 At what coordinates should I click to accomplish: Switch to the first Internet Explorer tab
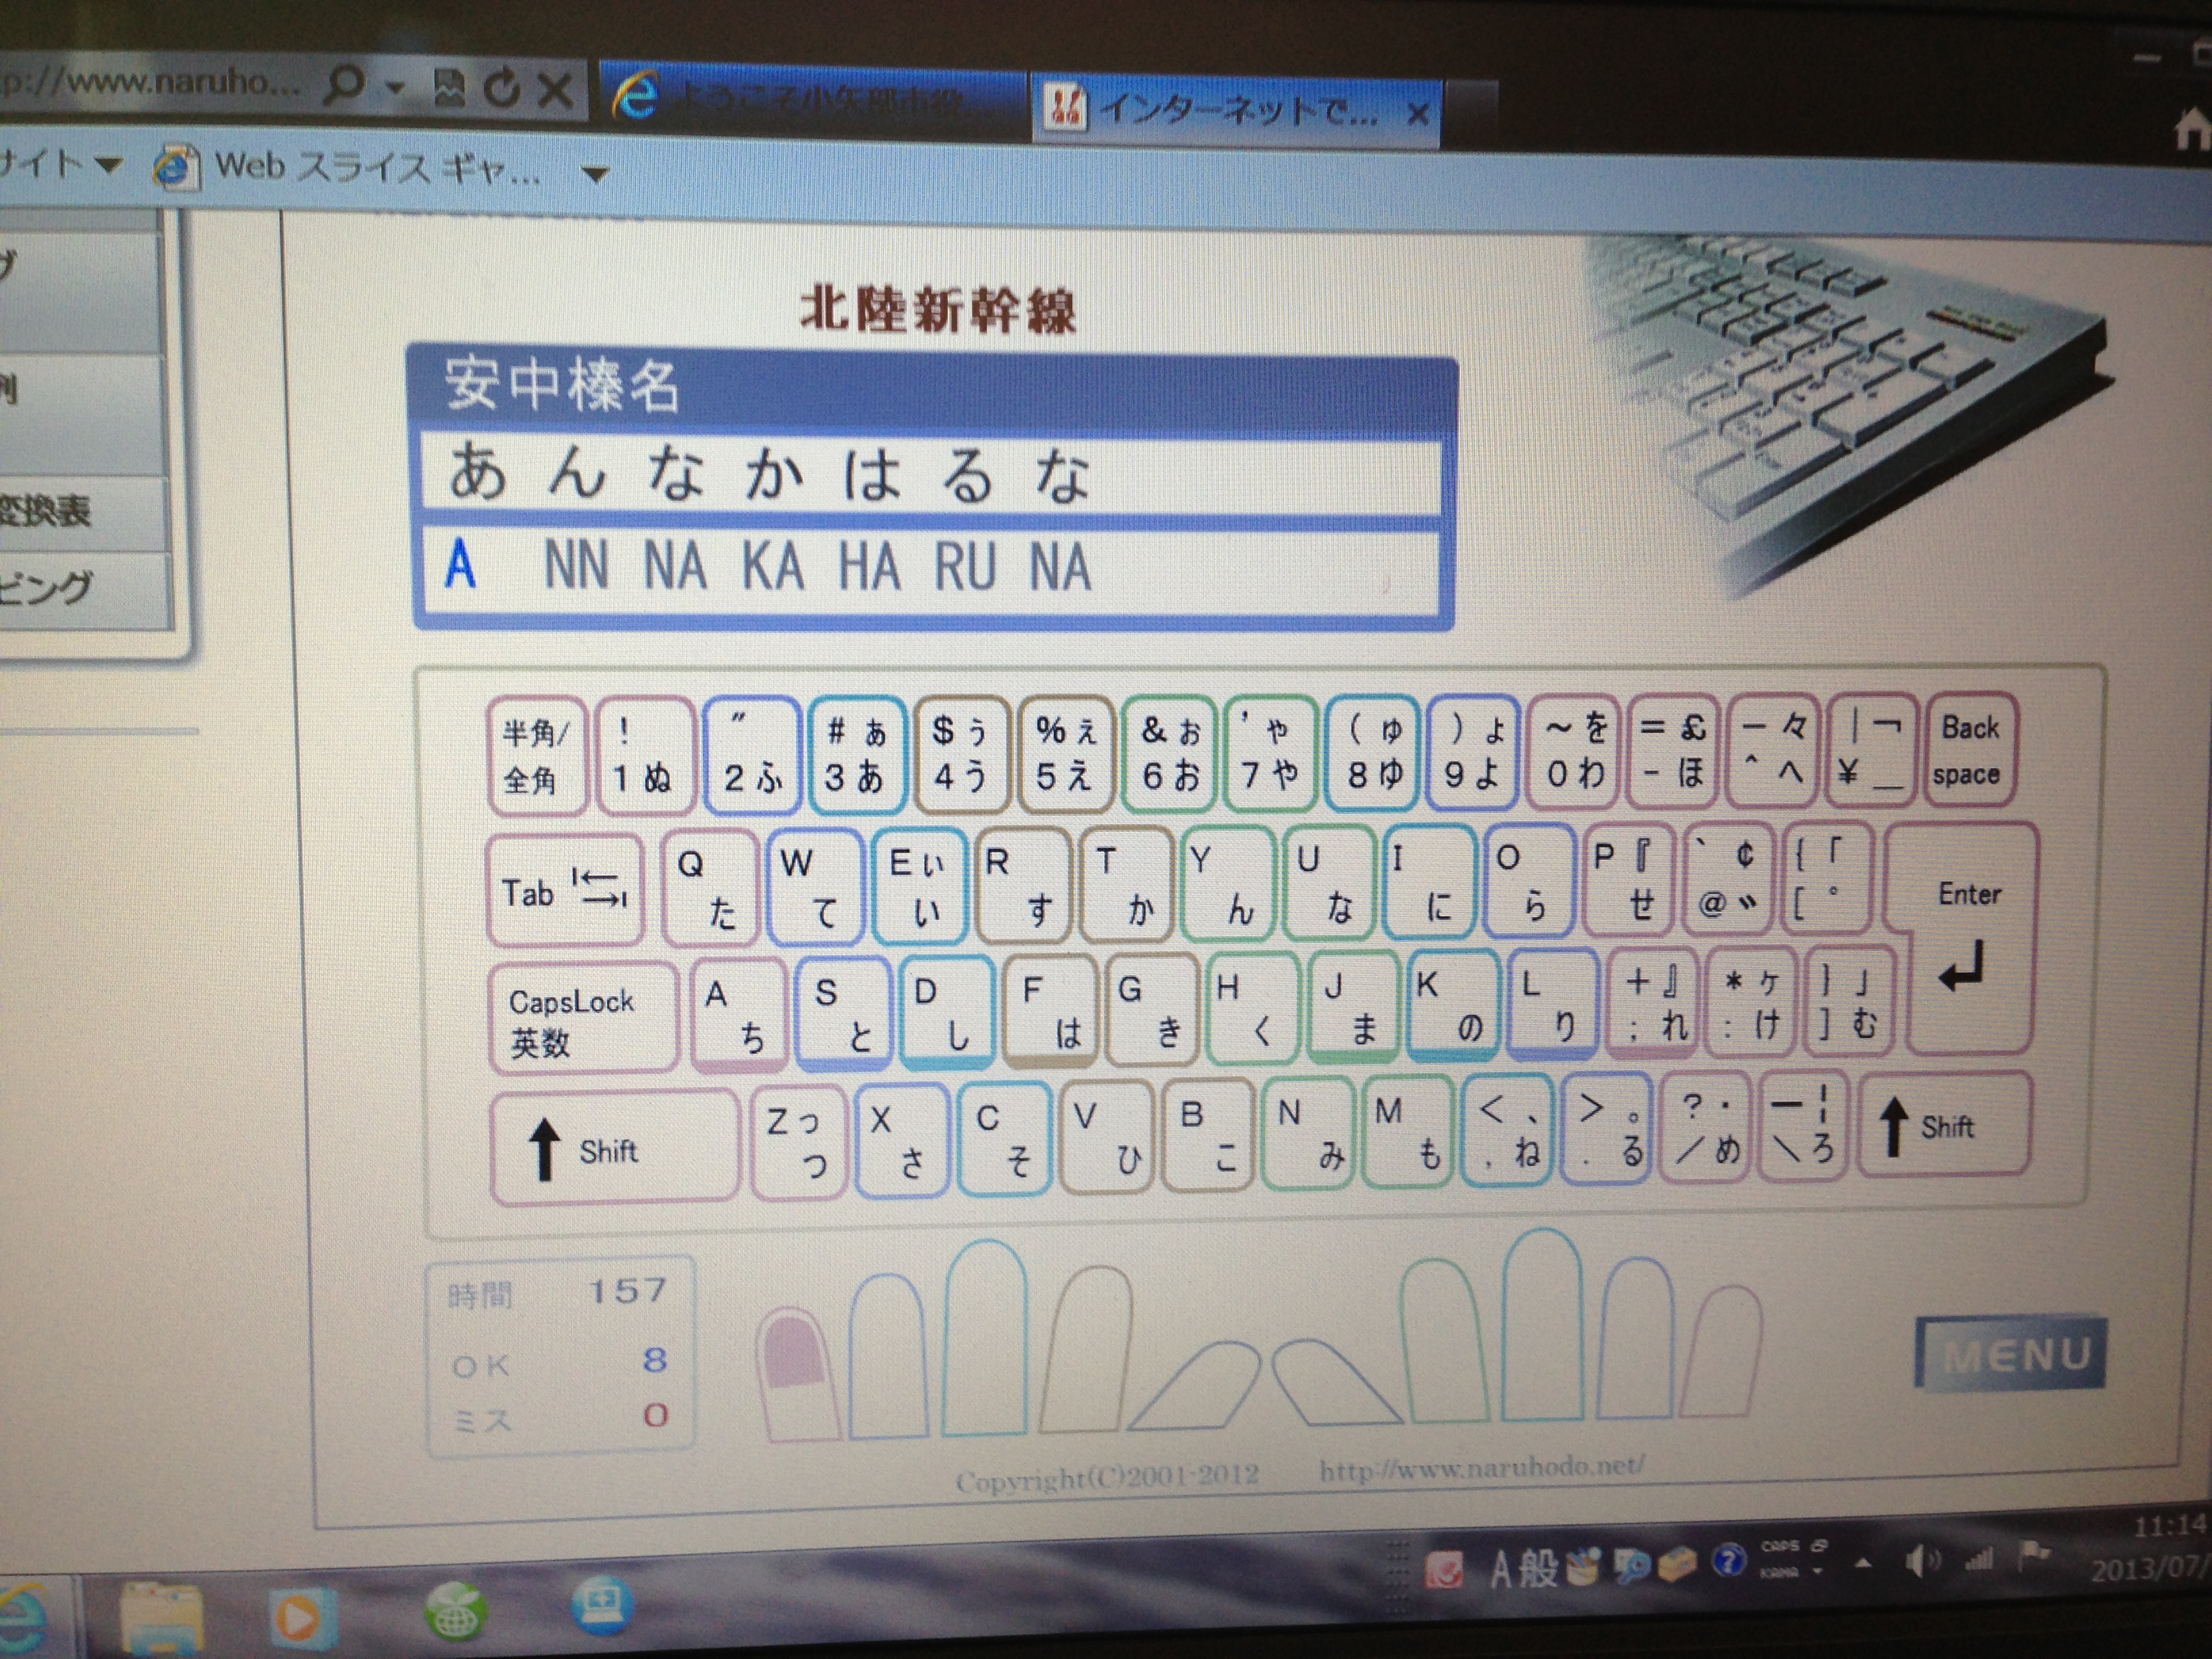pyautogui.click(x=812, y=99)
